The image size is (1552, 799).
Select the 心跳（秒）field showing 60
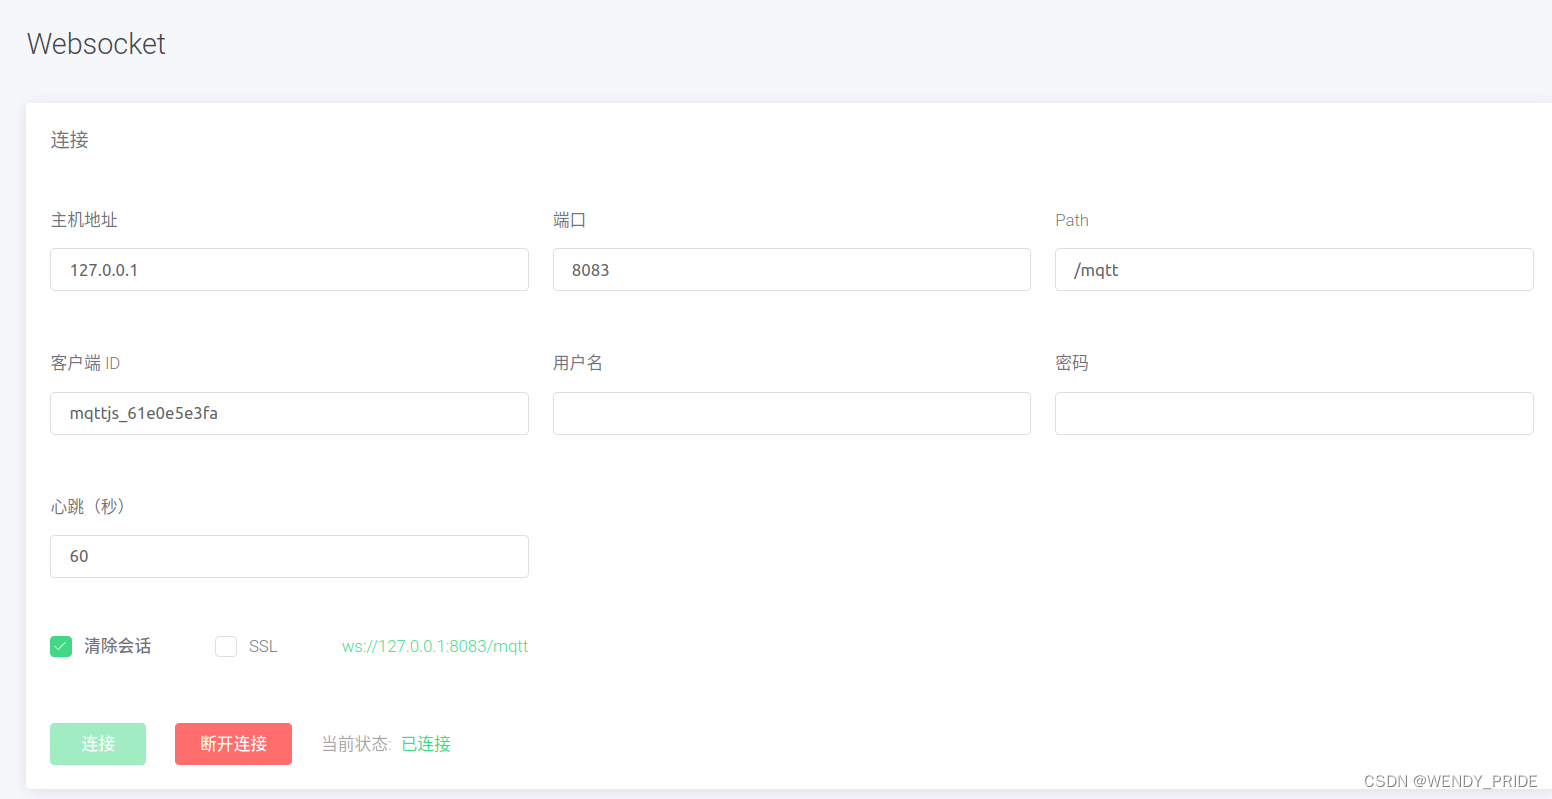click(x=289, y=556)
